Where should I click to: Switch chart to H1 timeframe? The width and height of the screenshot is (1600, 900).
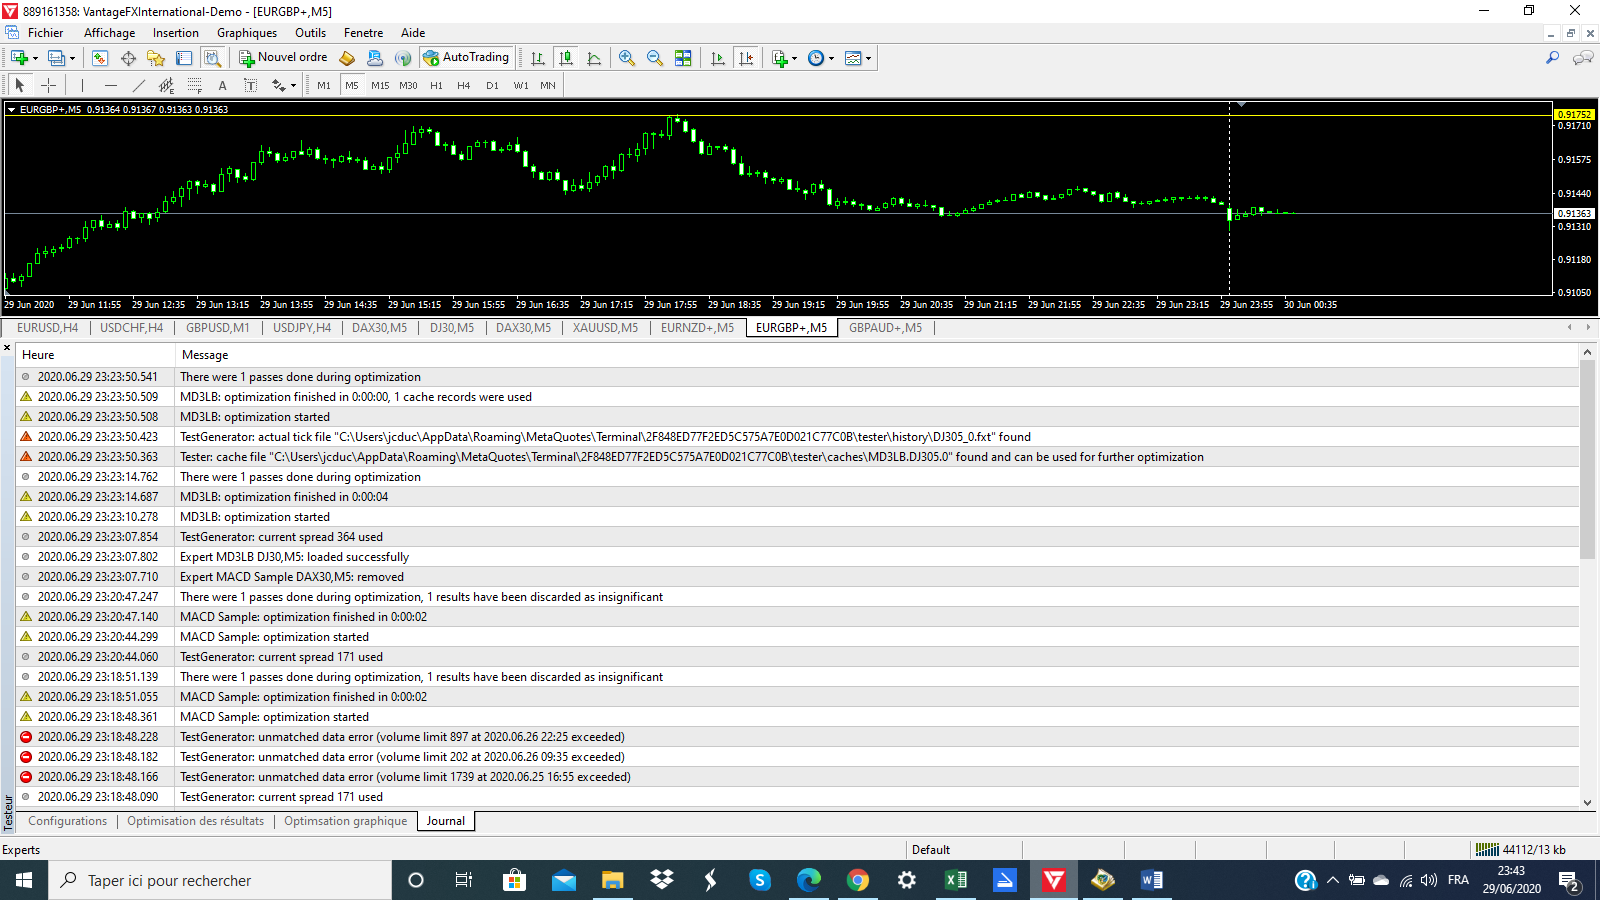point(436,85)
